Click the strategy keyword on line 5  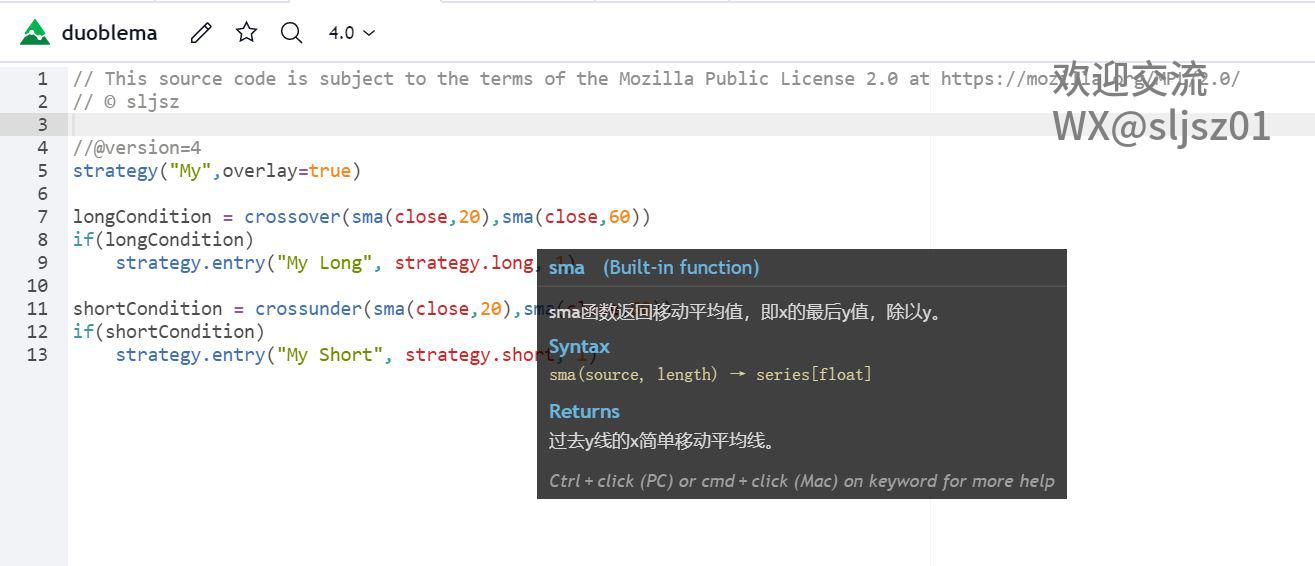[115, 171]
